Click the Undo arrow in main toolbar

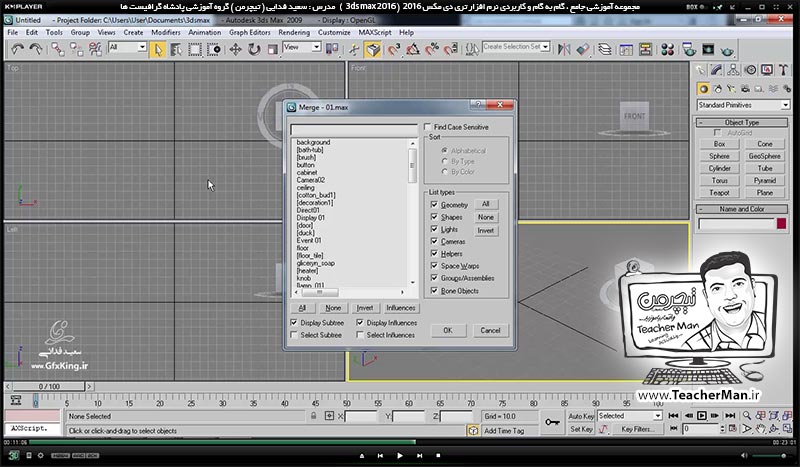pos(17,49)
